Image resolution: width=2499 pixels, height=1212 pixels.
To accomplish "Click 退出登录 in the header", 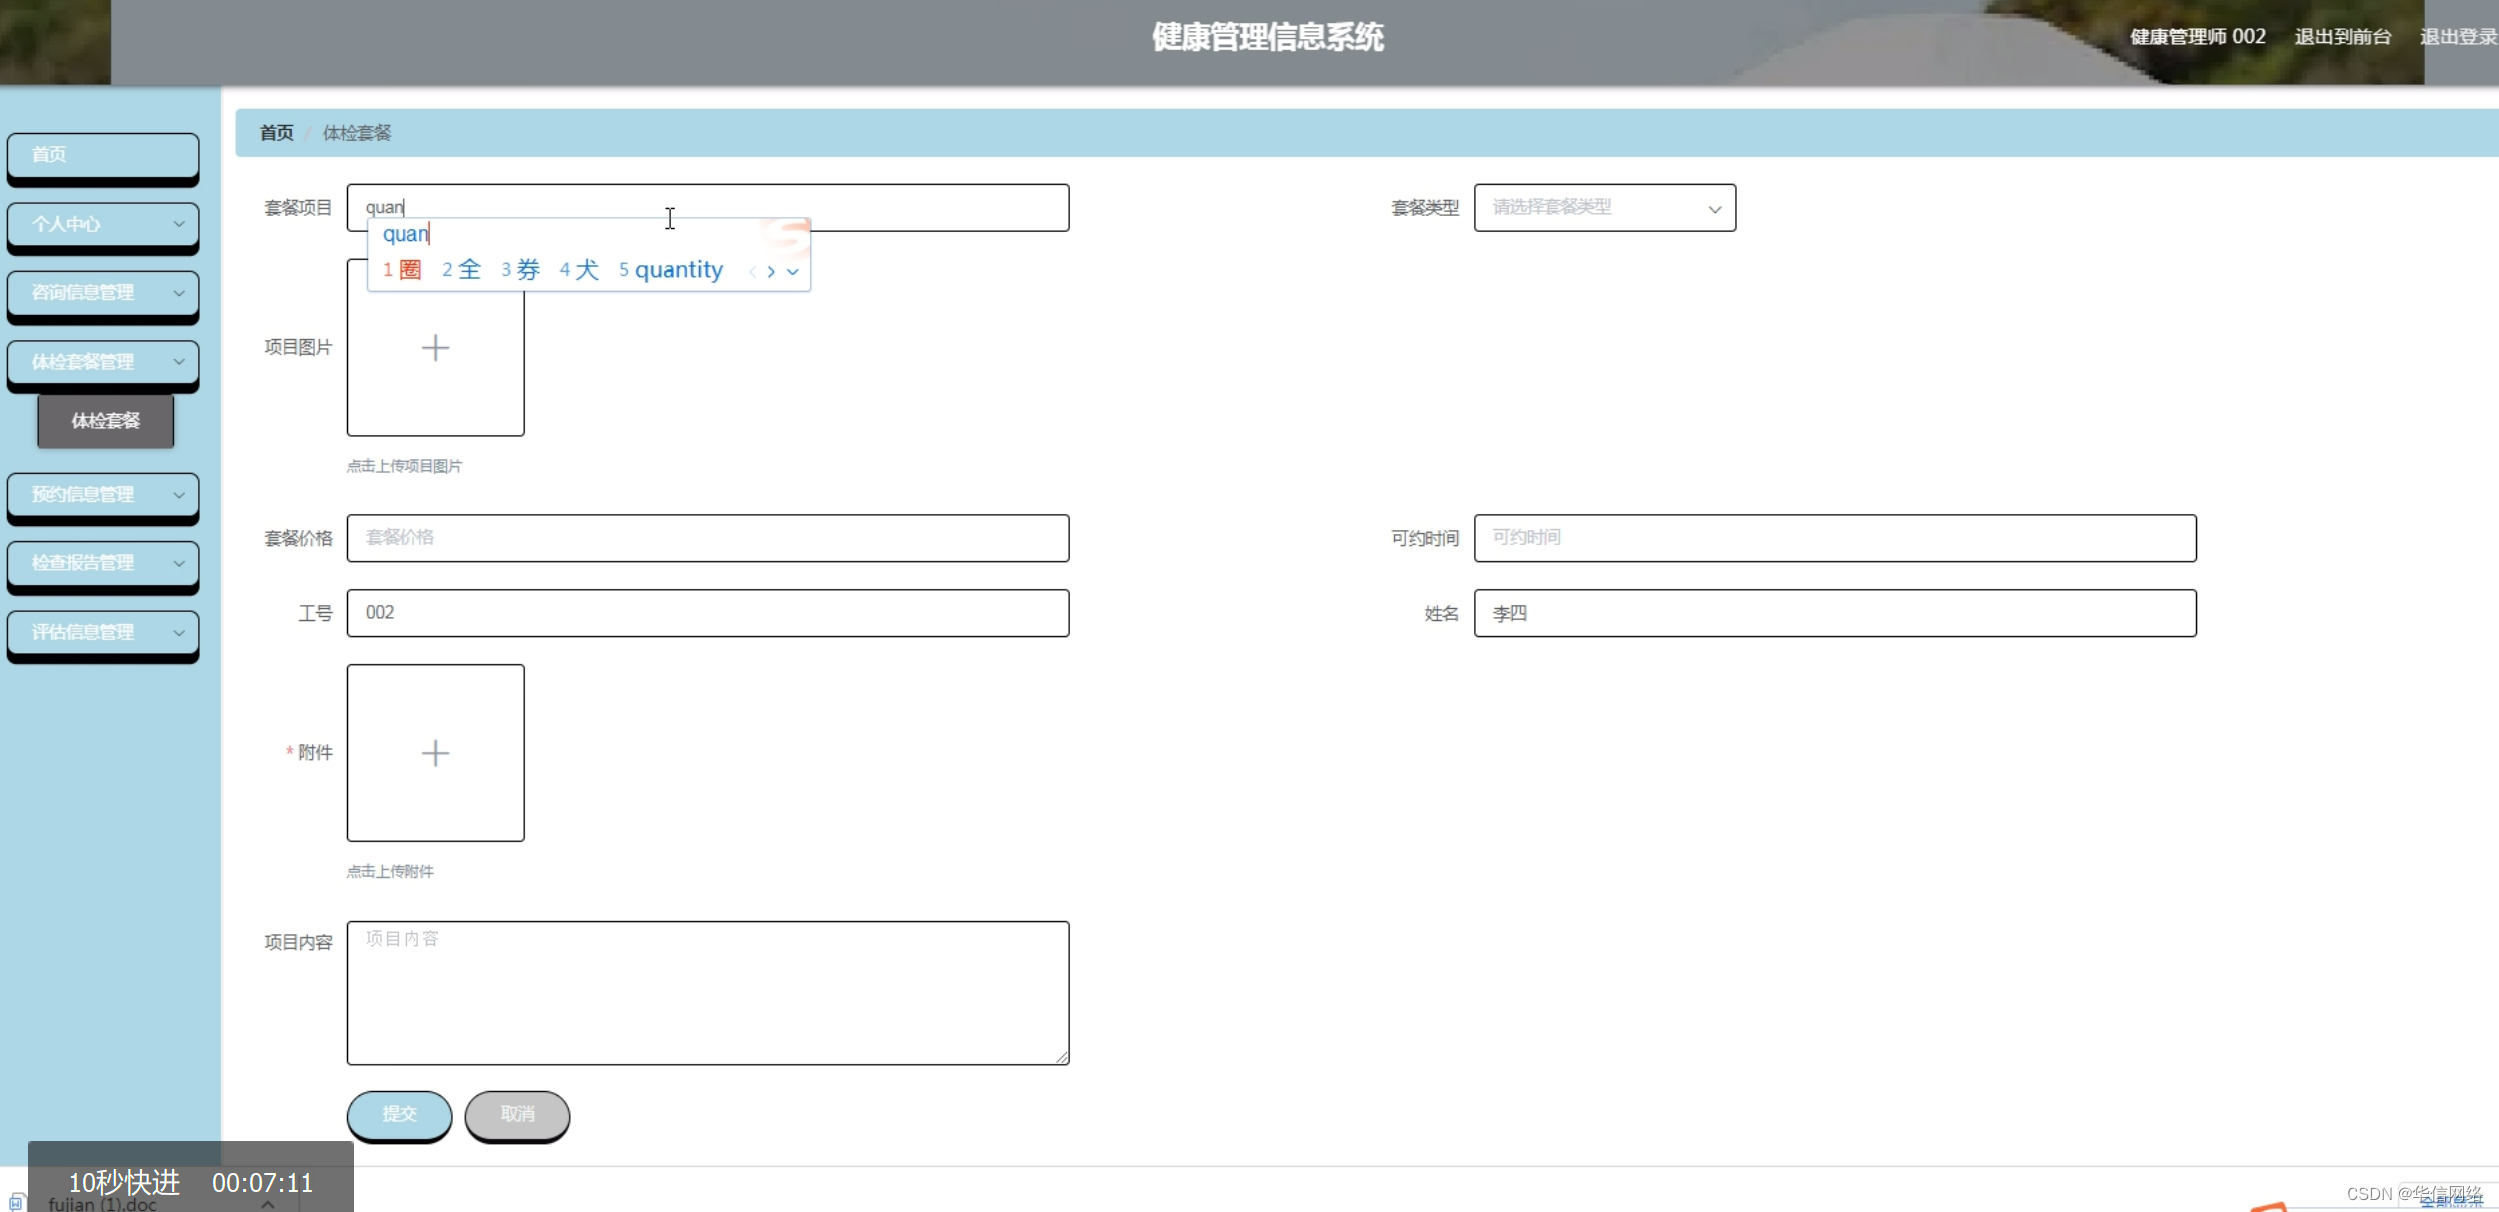I will [2457, 37].
